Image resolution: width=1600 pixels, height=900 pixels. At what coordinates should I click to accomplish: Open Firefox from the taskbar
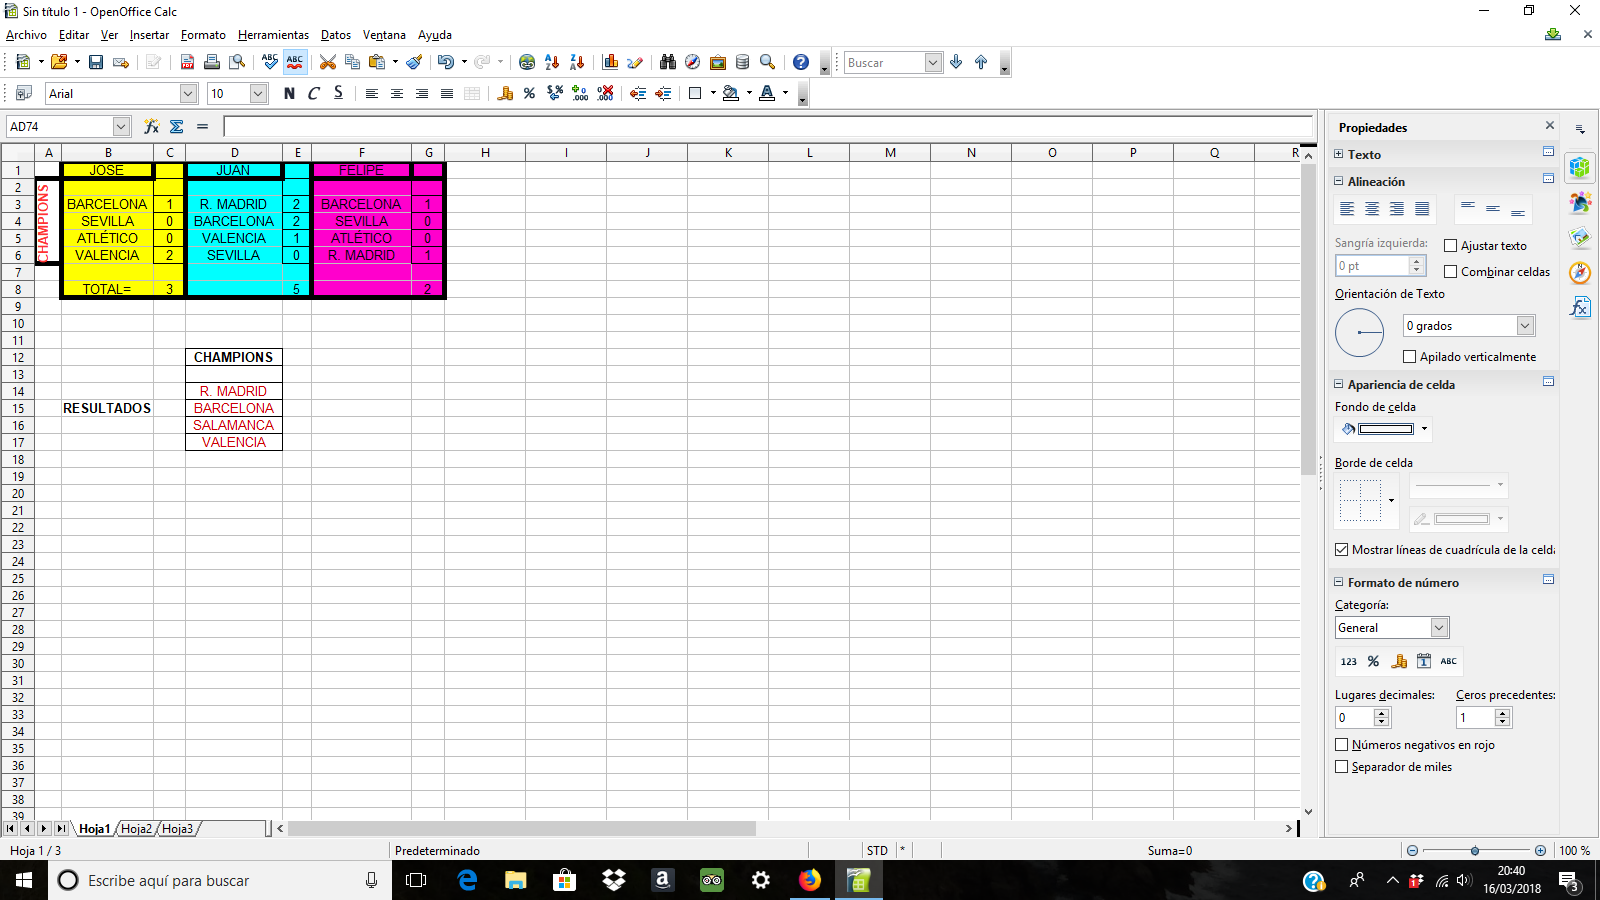(810, 880)
